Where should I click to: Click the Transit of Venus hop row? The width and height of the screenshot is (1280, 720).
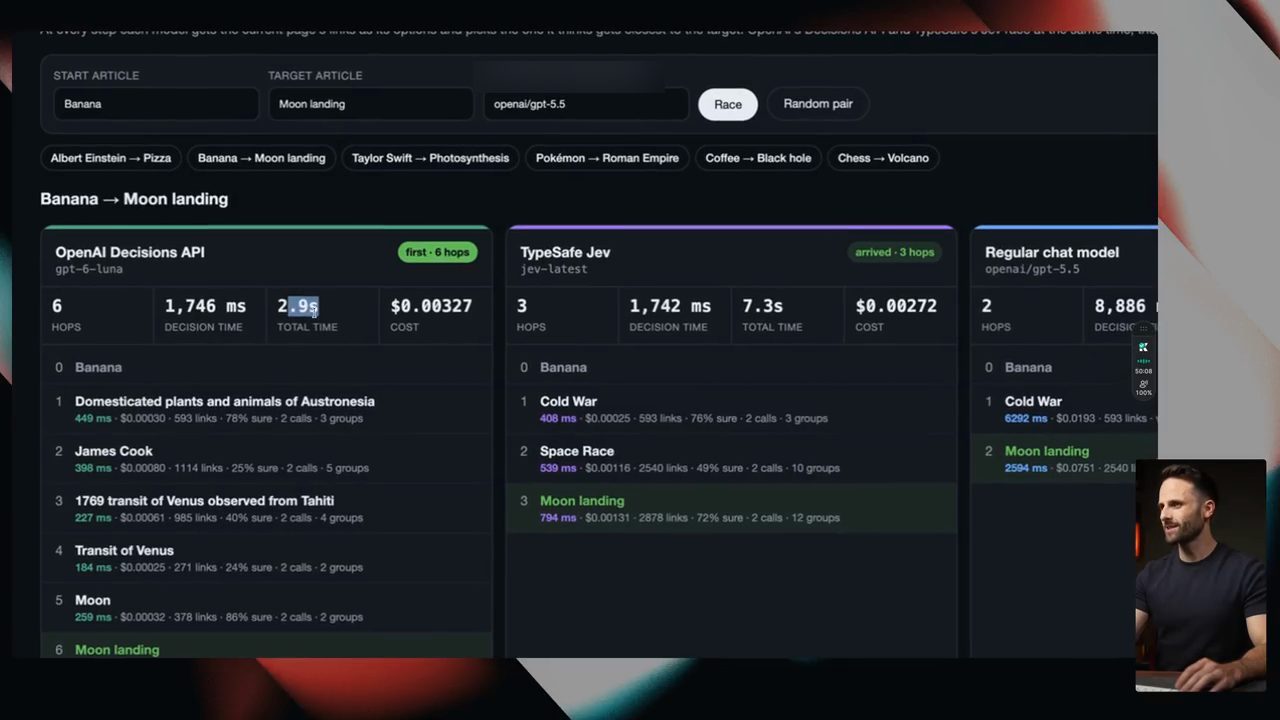[x=266, y=558]
